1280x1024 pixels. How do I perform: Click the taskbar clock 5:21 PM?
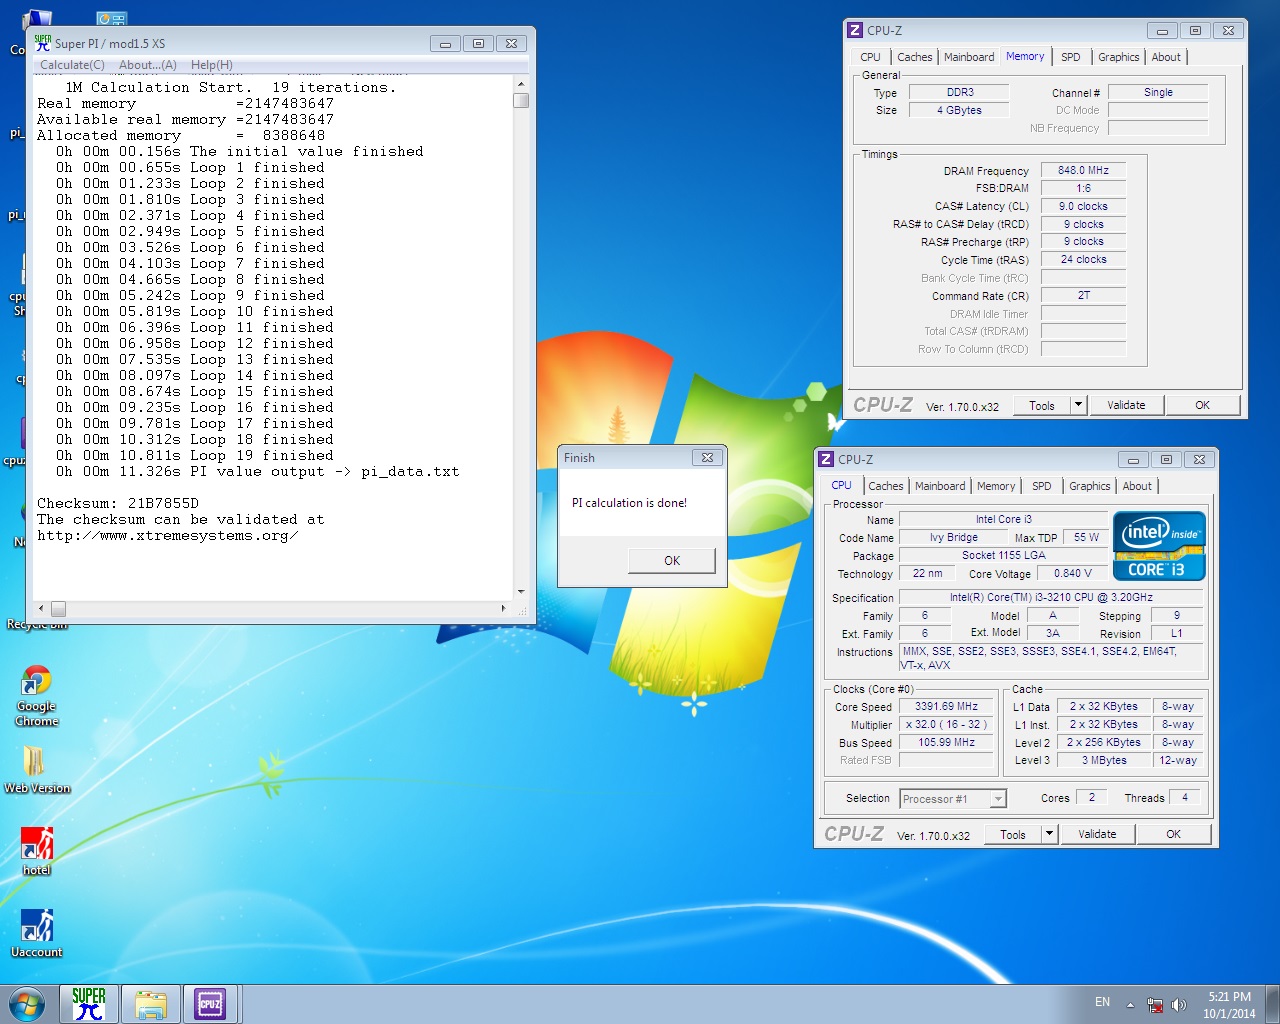[x=1229, y=1005]
